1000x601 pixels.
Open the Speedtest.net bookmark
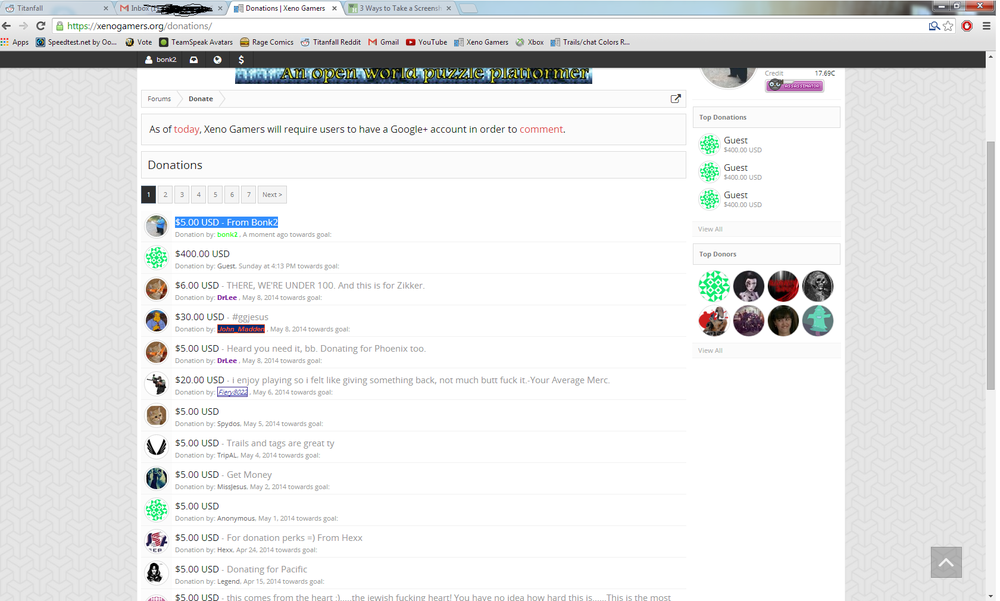click(77, 42)
